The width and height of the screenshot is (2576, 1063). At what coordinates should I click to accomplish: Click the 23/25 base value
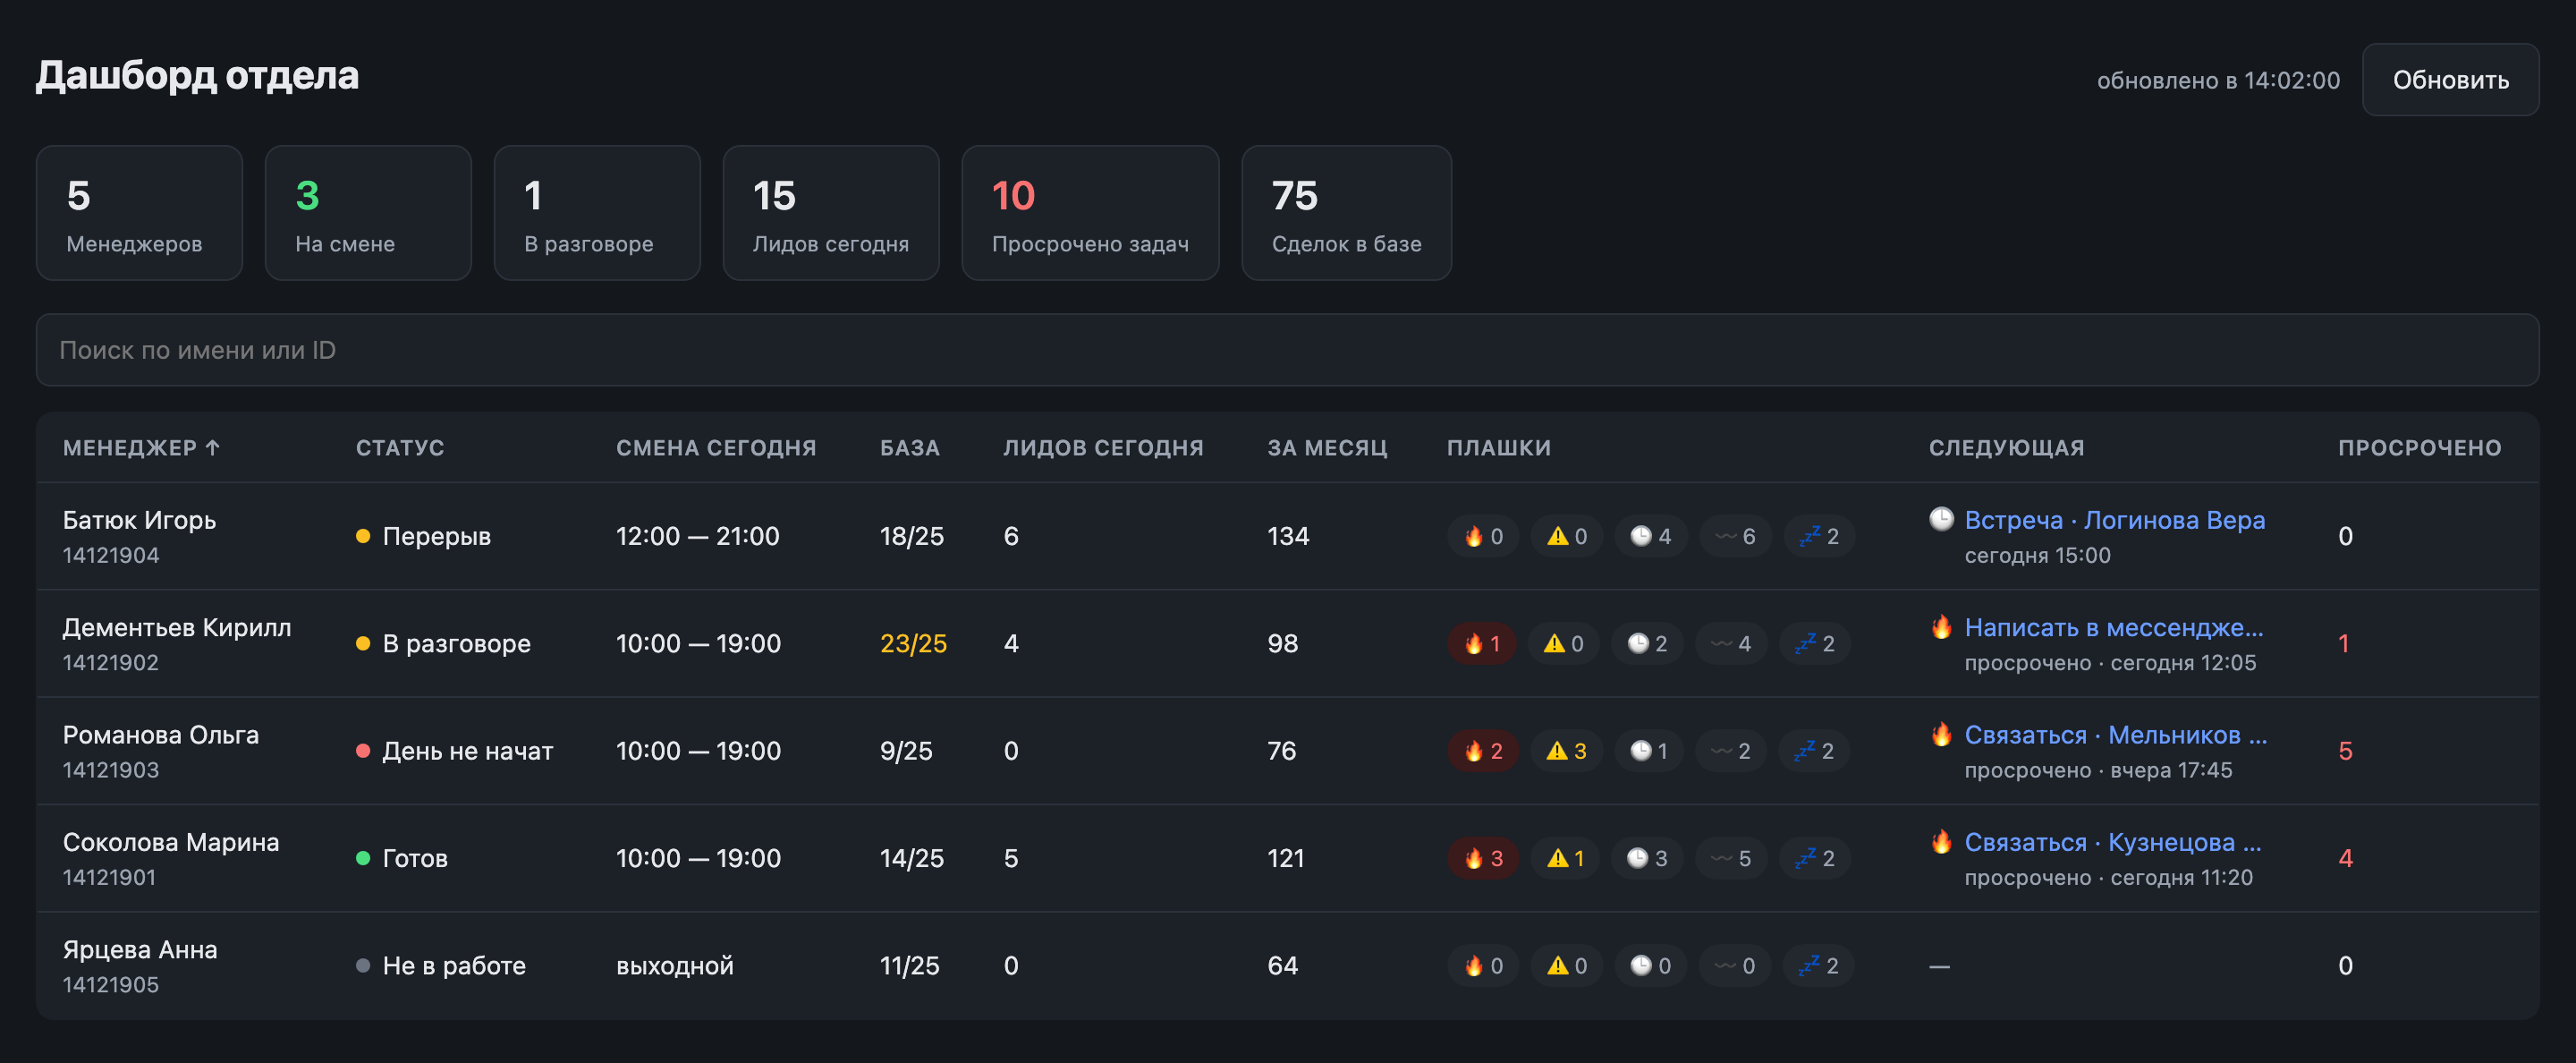coord(912,643)
